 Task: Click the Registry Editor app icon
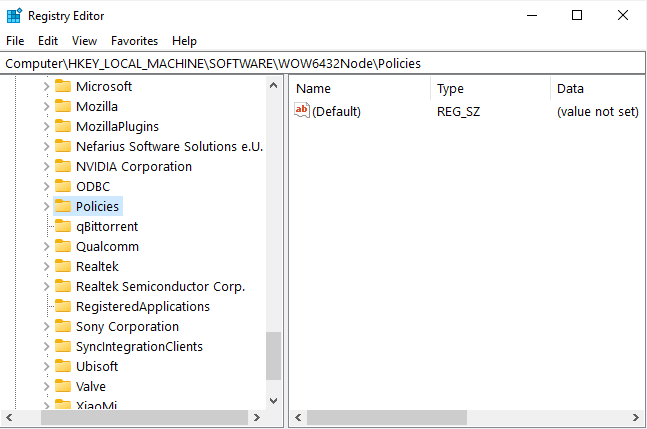pyautogui.click(x=14, y=15)
